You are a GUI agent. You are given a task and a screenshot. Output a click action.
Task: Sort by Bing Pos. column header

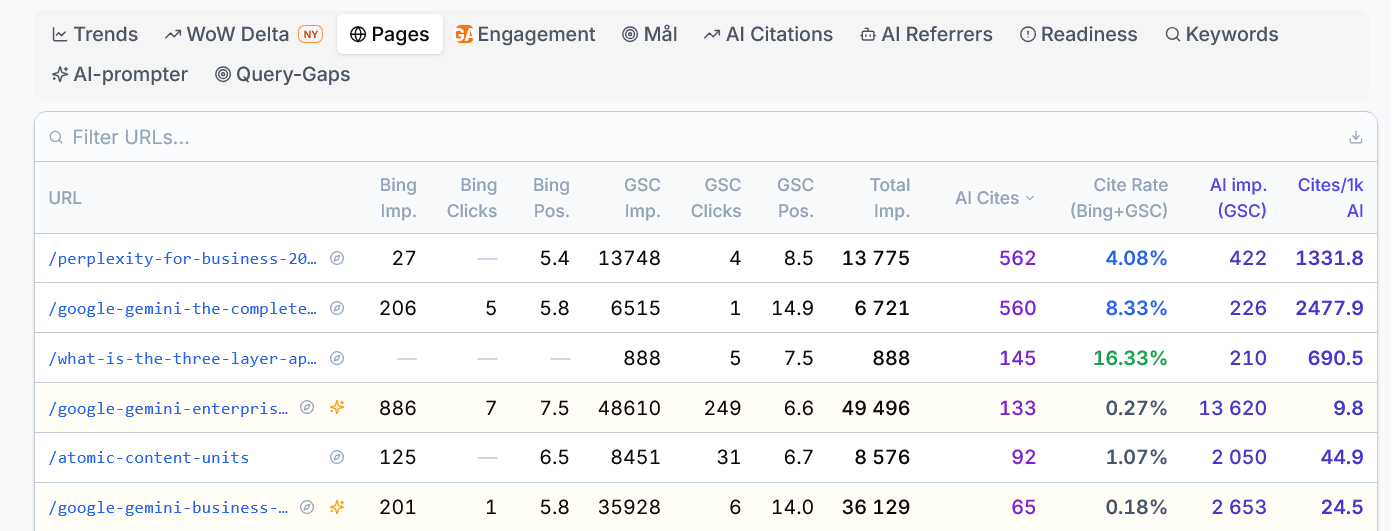tap(551, 198)
